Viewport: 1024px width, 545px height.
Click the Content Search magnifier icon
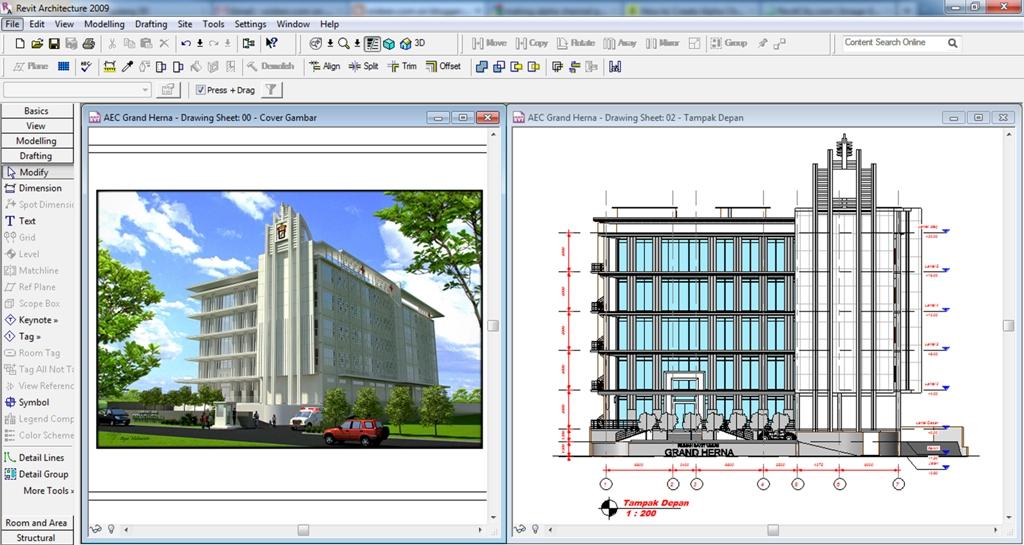(x=953, y=43)
